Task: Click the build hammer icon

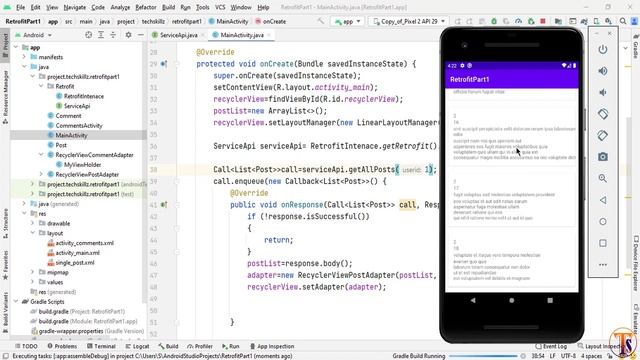Action: pos(321,21)
